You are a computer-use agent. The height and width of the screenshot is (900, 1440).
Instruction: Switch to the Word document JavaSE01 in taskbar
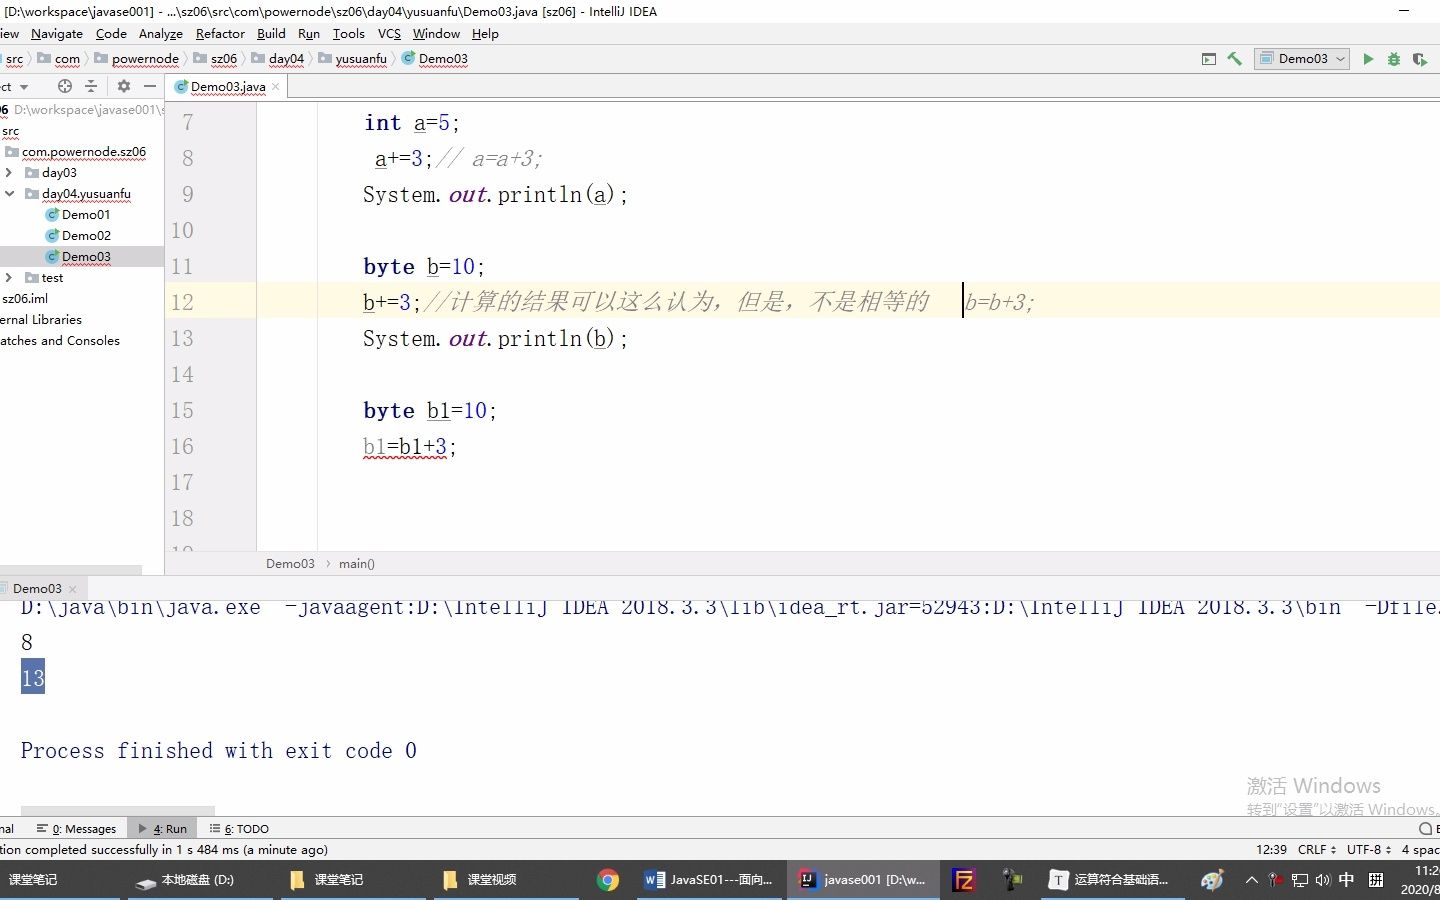[x=709, y=880]
